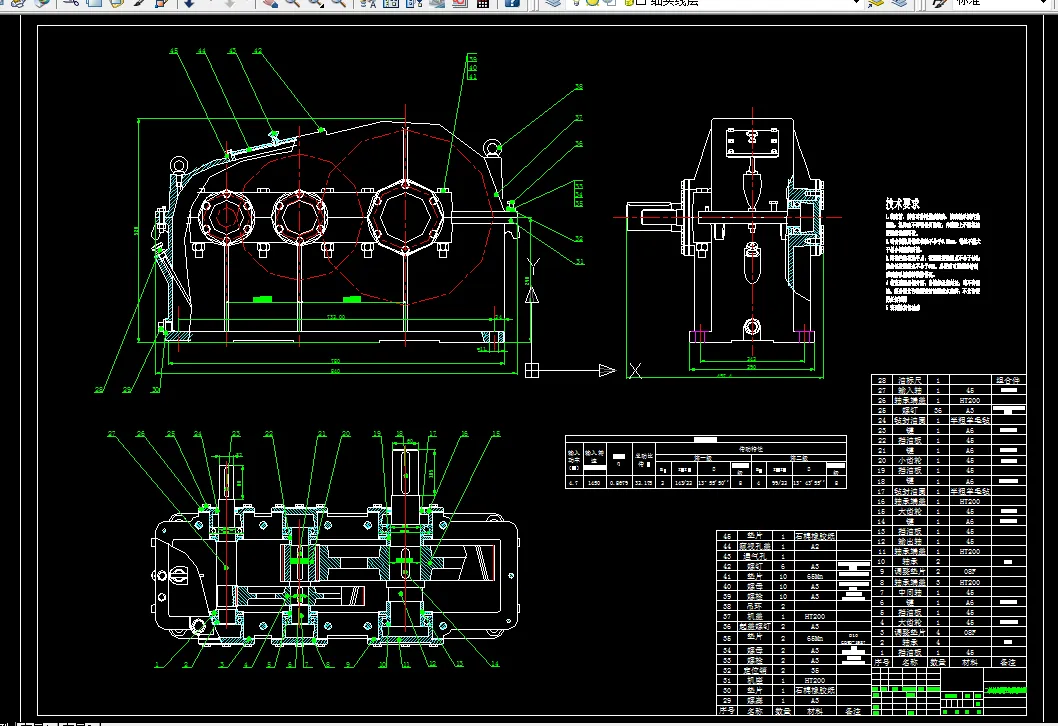Open the Properties palette icon

367,3
